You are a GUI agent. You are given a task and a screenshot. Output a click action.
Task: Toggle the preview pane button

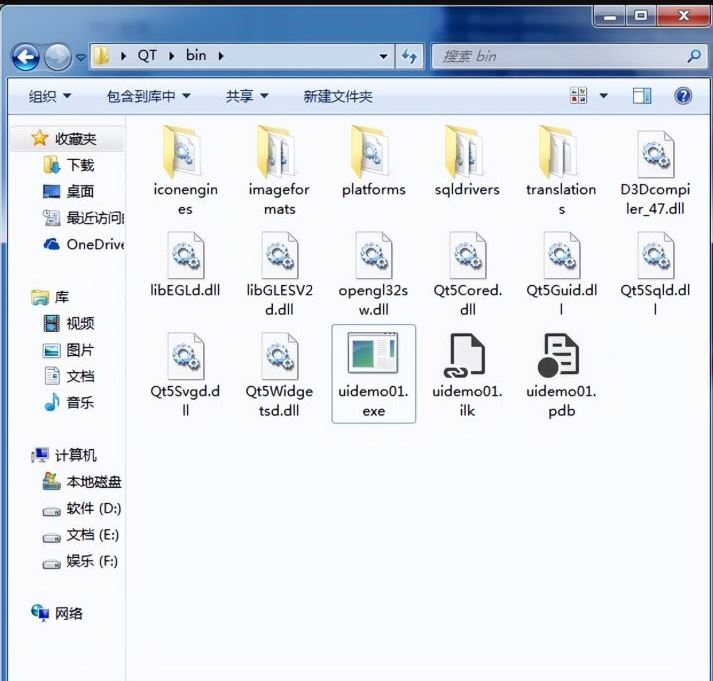[x=642, y=96]
